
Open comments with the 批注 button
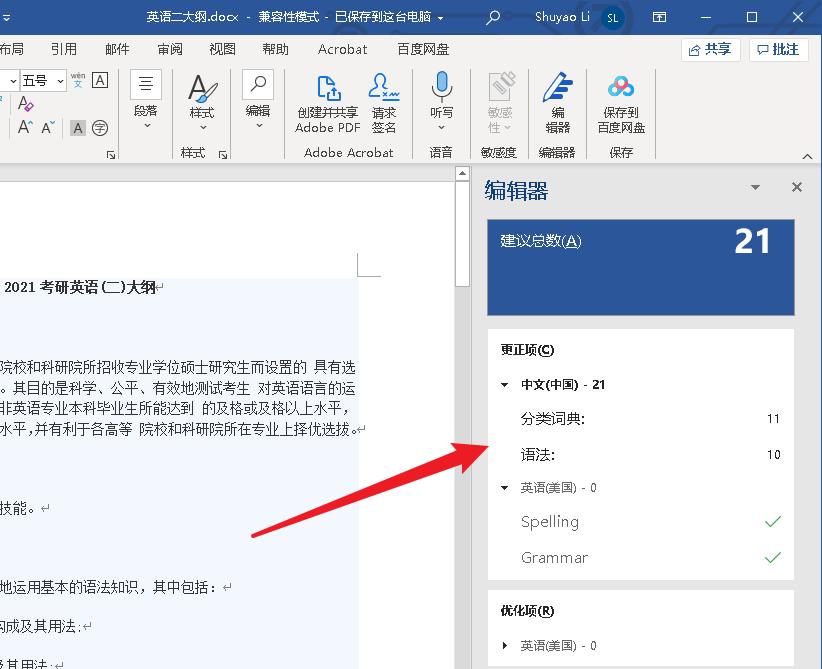(778, 49)
